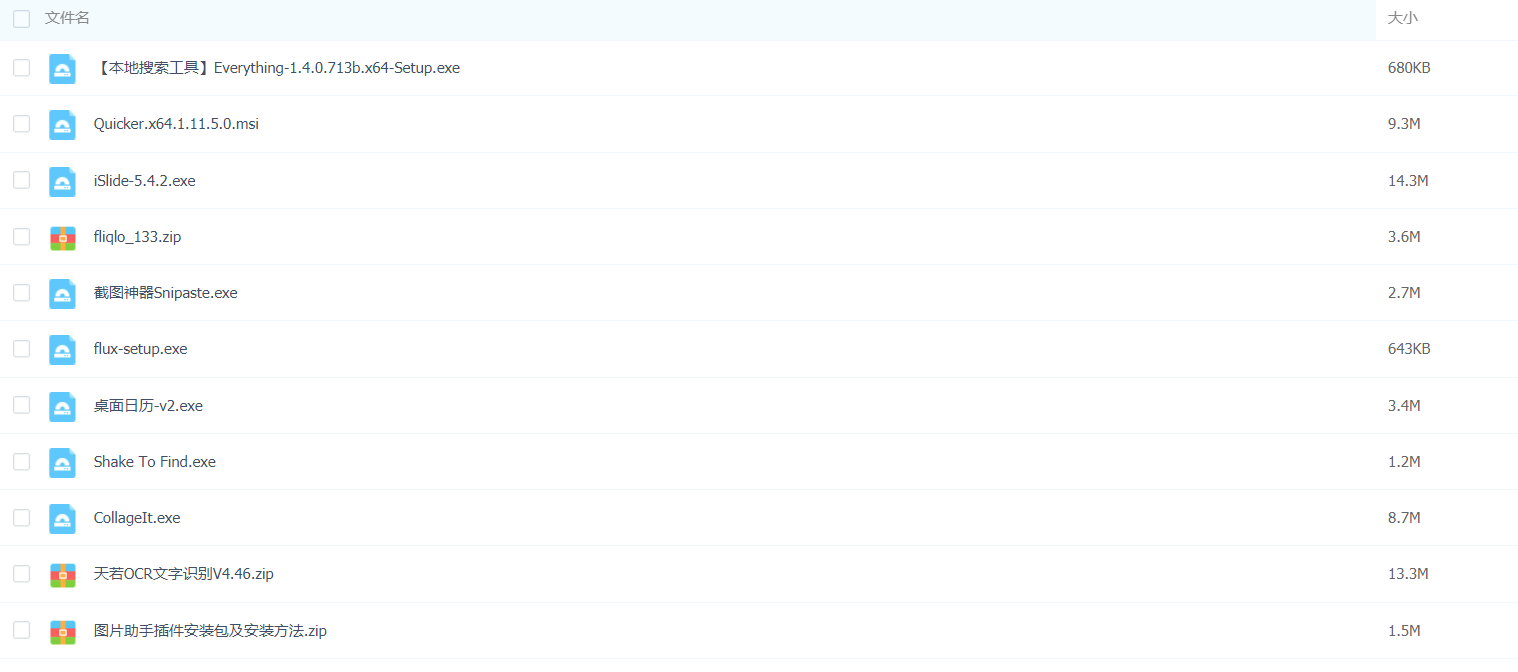Viewport: 1518px width, 672px height.
Task: Click the file icon for 桌面日历-v2.exe
Action: click(x=63, y=406)
